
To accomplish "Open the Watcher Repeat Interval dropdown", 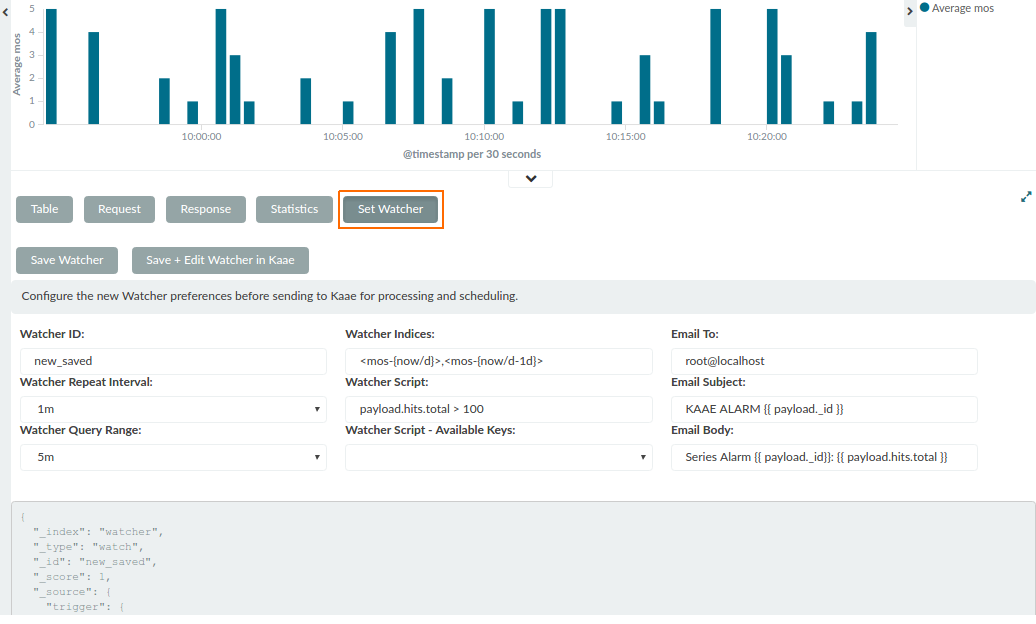I will (x=173, y=409).
